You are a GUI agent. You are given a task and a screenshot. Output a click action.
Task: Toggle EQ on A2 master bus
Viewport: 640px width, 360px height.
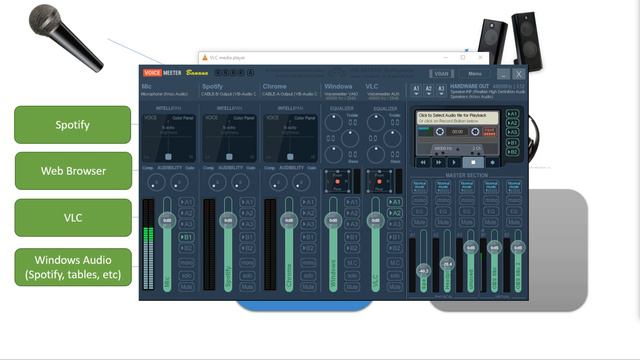coord(443,211)
